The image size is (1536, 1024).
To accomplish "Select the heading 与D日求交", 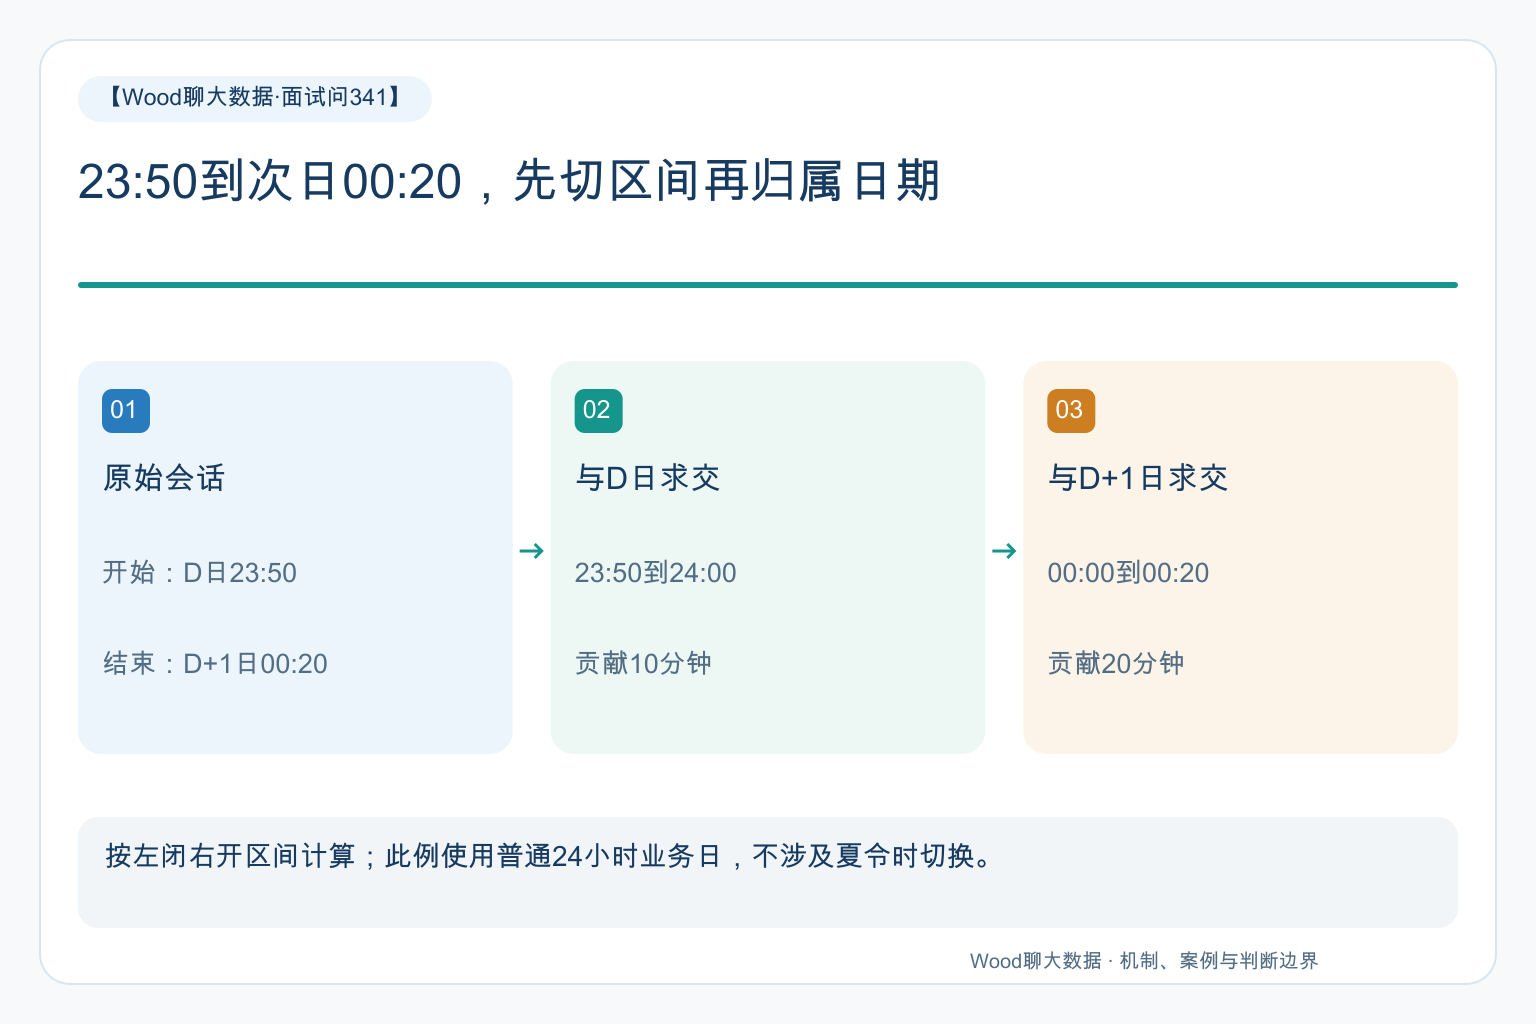I will (647, 478).
